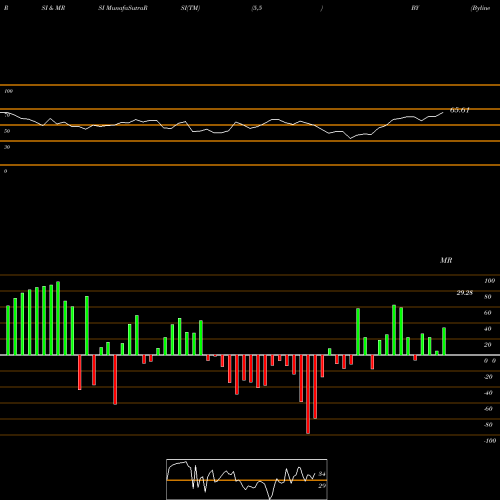The image size is (500, 500).
Task: Click the MR panel title label
Action: (x=446, y=260)
